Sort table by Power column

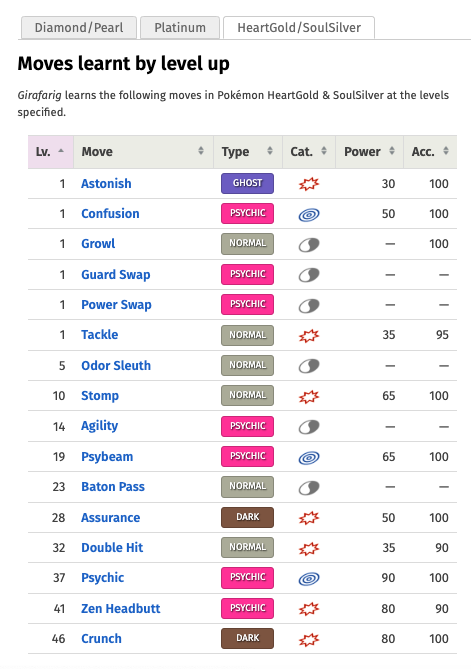(x=369, y=152)
